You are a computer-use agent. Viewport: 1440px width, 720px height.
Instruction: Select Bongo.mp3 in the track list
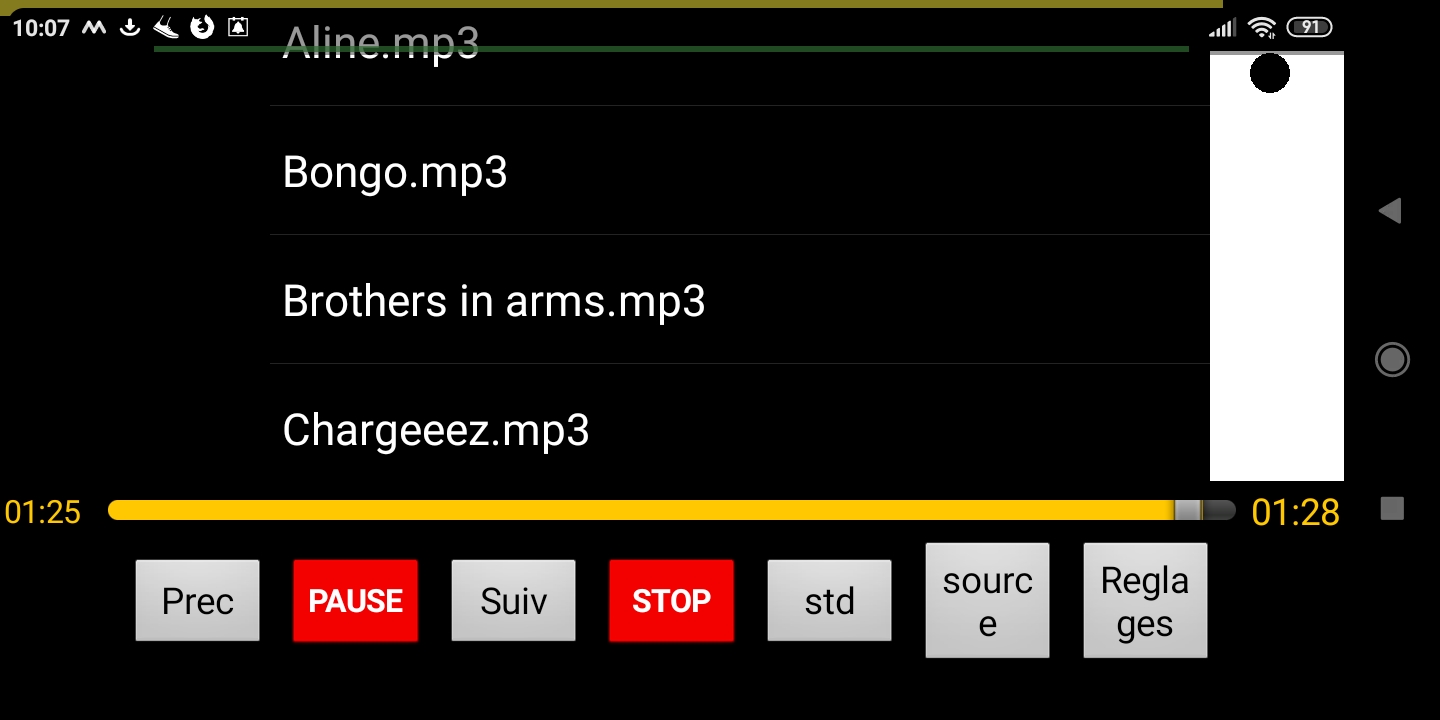pyautogui.click(x=740, y=171)
